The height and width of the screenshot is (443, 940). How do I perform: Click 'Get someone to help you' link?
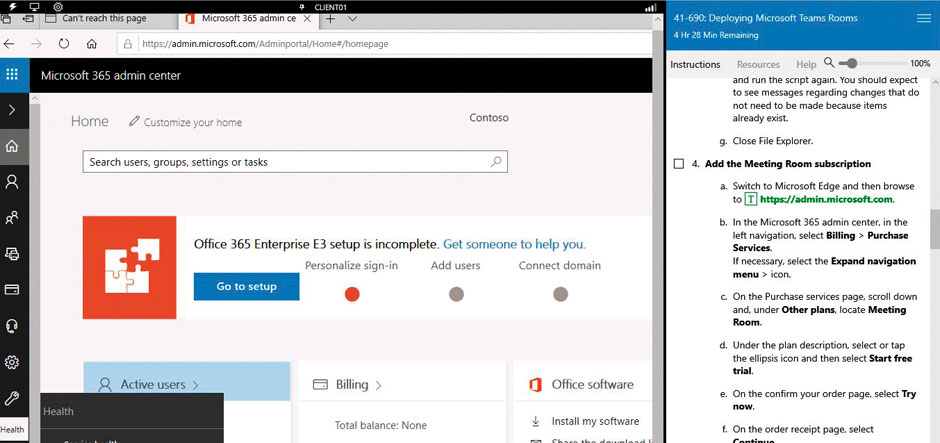click(x=514, y=244)
